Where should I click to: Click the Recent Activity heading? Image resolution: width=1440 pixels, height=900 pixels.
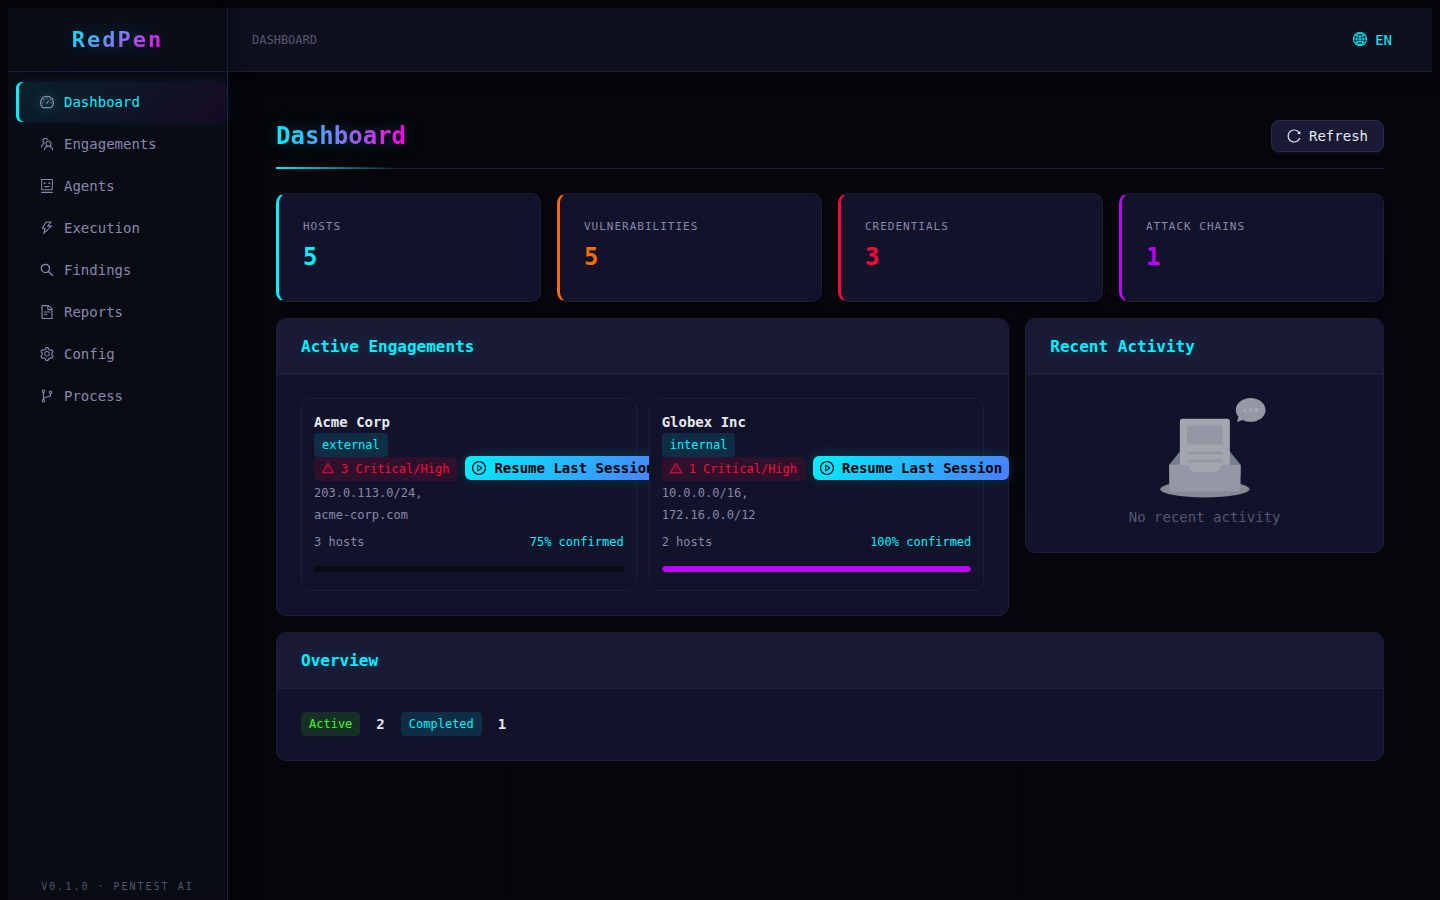point(1122,346)
